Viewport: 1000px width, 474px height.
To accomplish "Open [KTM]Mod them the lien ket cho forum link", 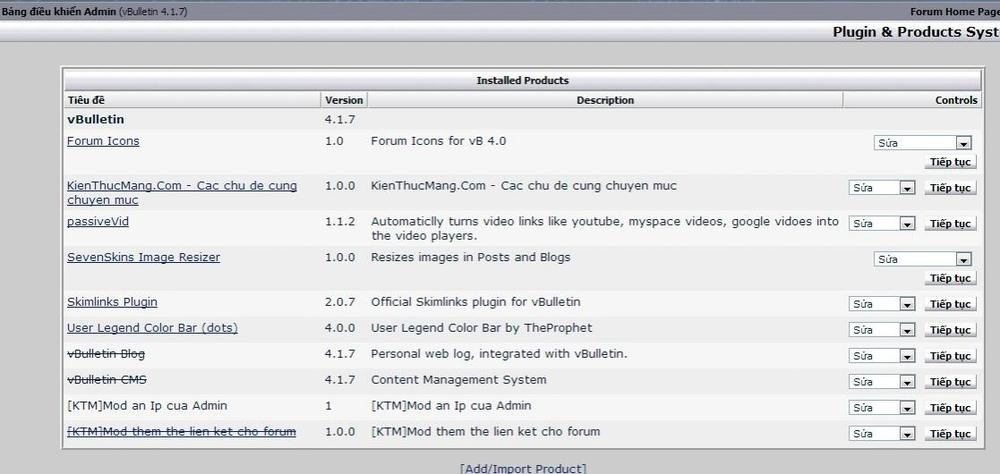I will click(x=181, y=432).
